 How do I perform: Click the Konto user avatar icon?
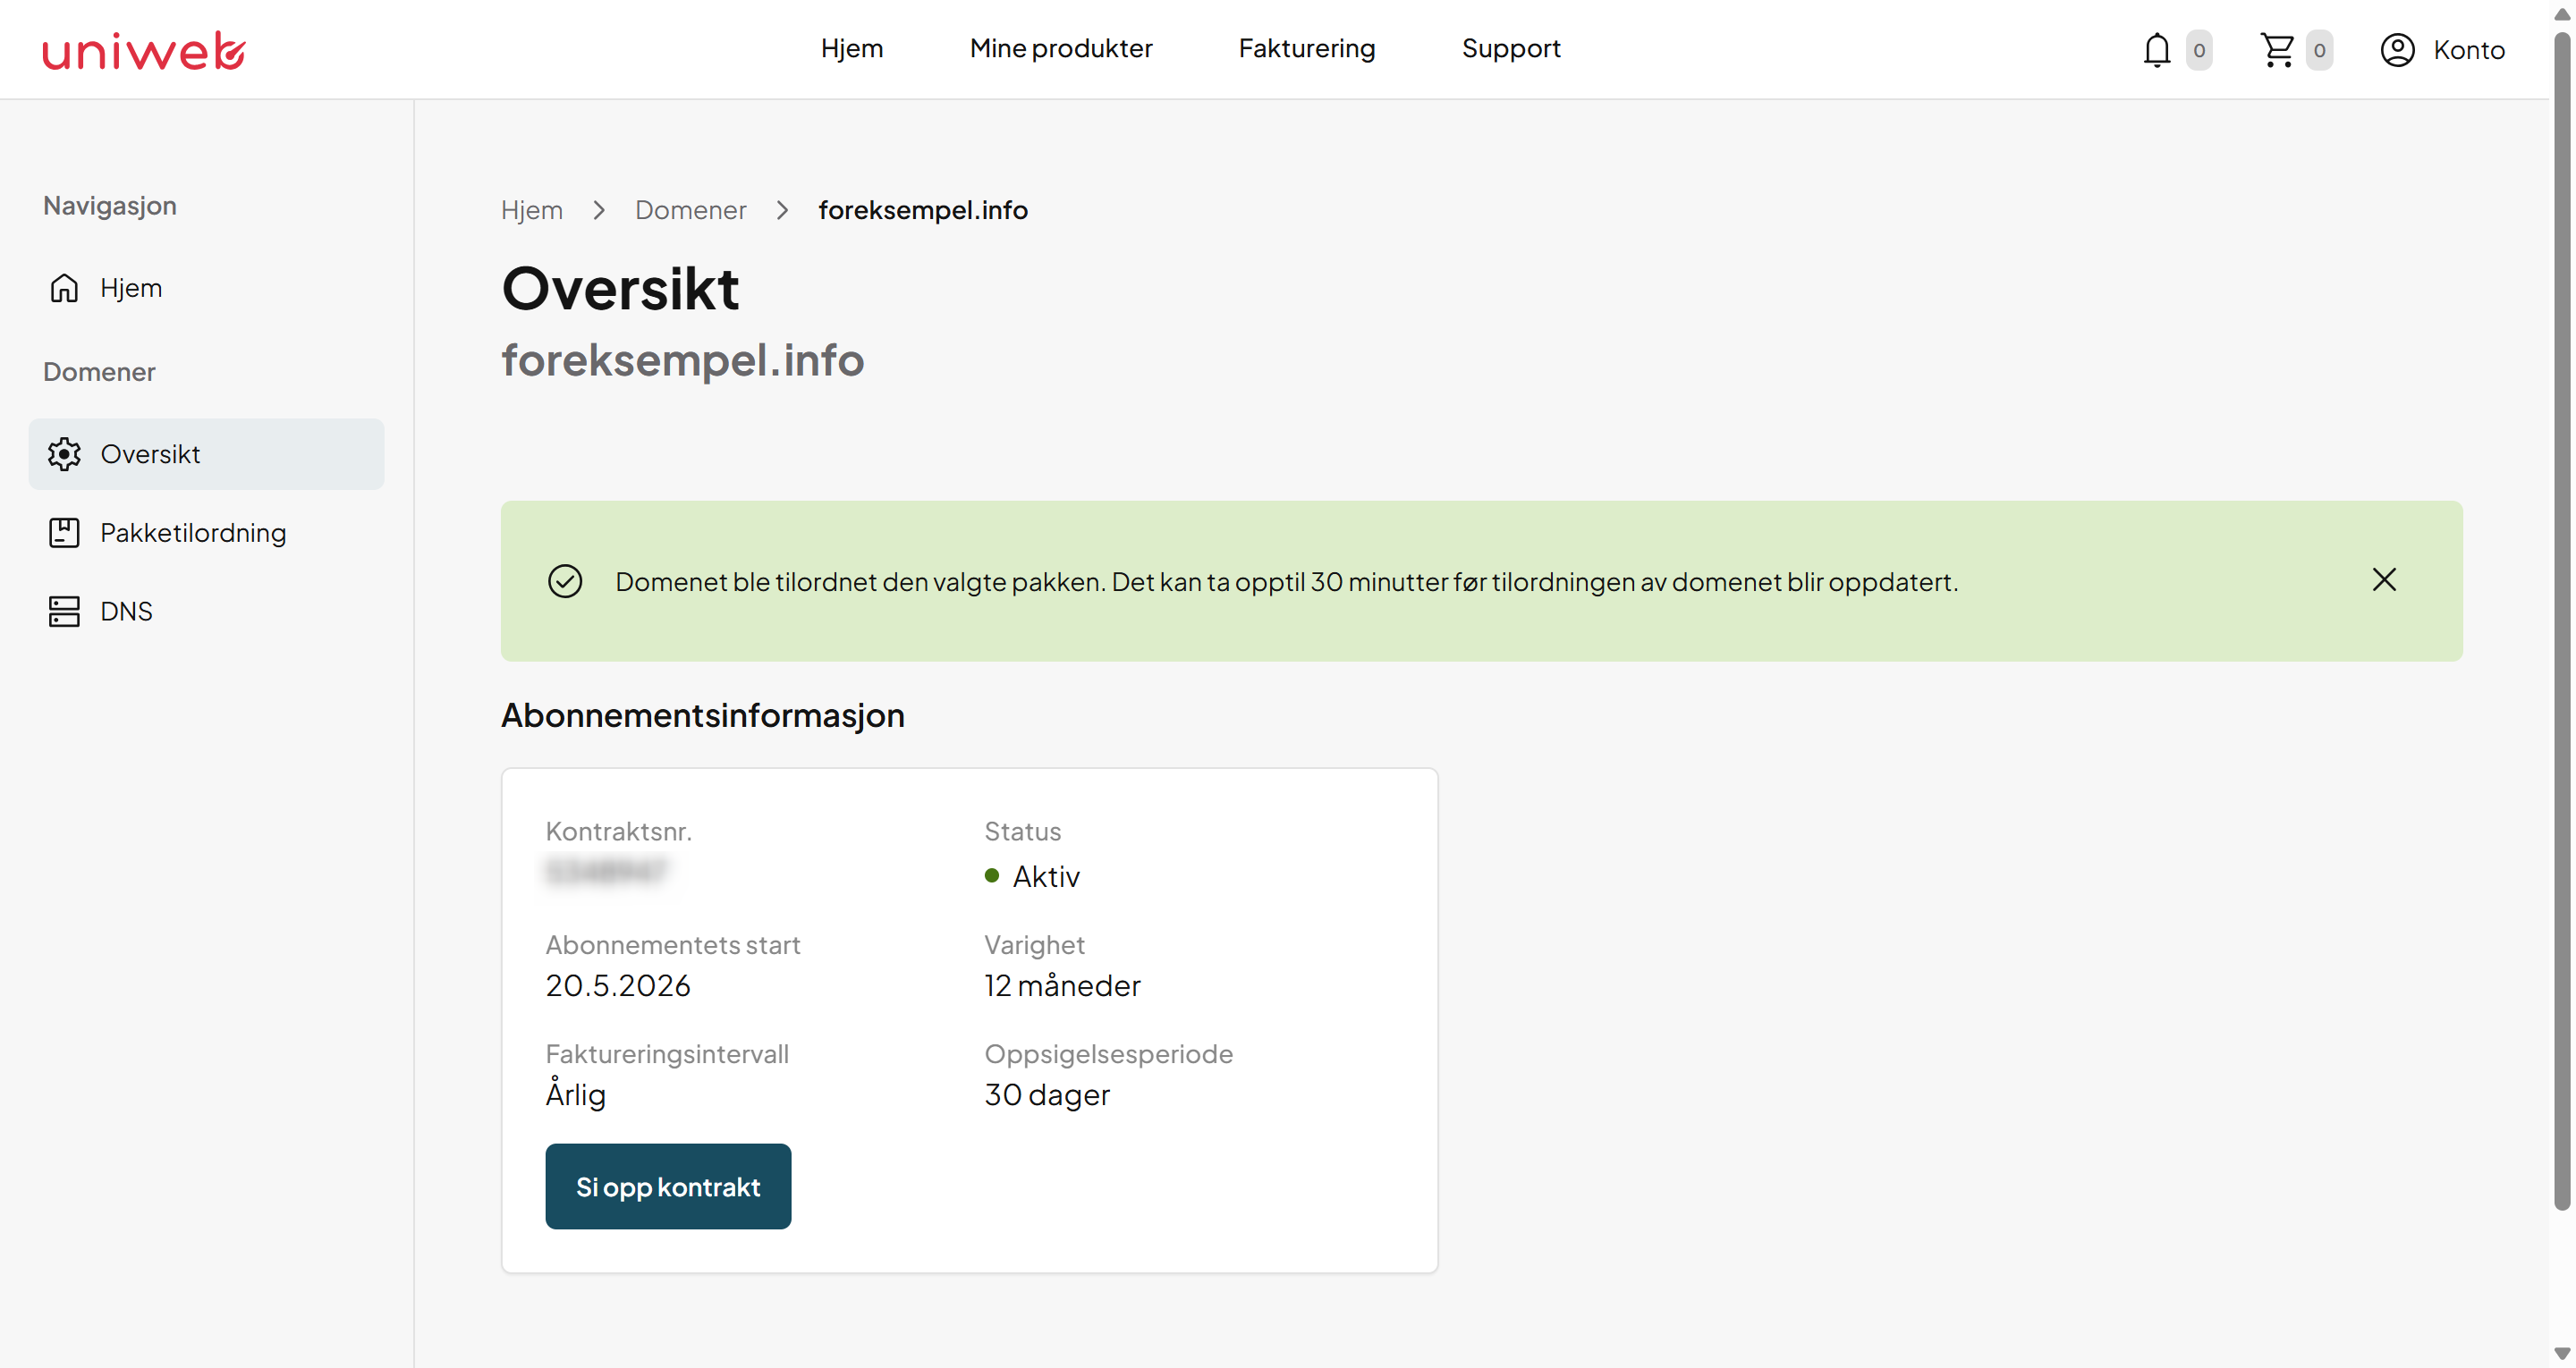(x=2397, y=50)
